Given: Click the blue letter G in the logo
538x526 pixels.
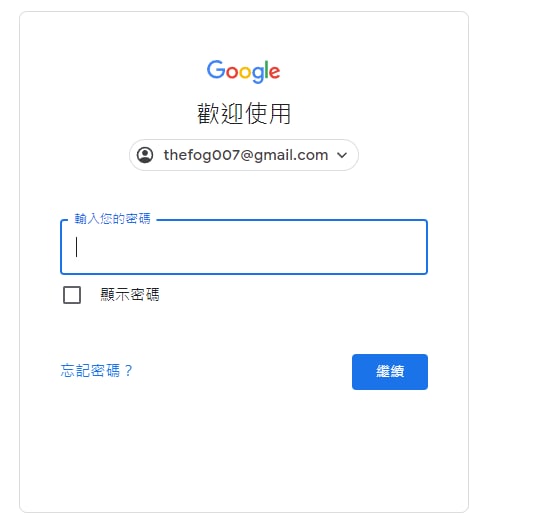Looking at the screenshot, I should 215,69.
